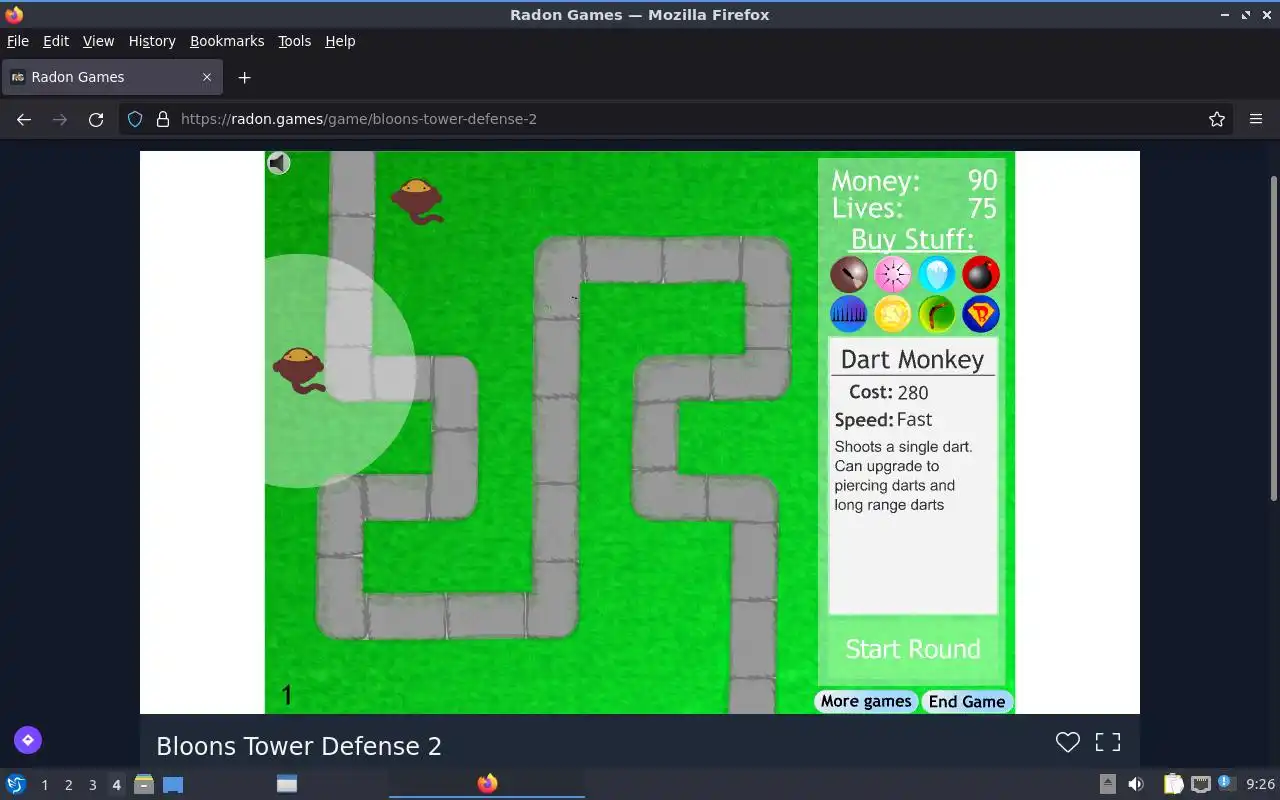Image resolution: width=1280 pixels, height=800 pixels.
Task: Open the clipboard manager in the tray
Action: click(1173, 784)
